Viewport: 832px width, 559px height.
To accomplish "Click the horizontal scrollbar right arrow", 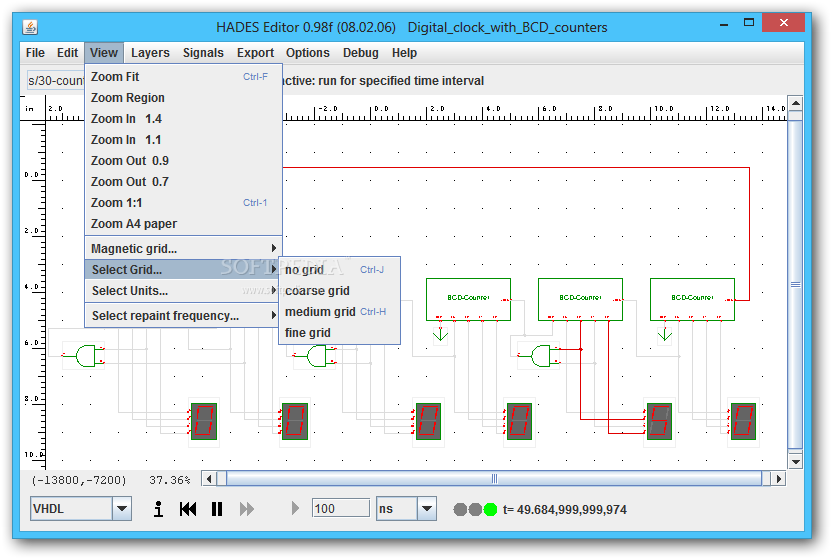I will pyautogui.click(x=778, y=479).
